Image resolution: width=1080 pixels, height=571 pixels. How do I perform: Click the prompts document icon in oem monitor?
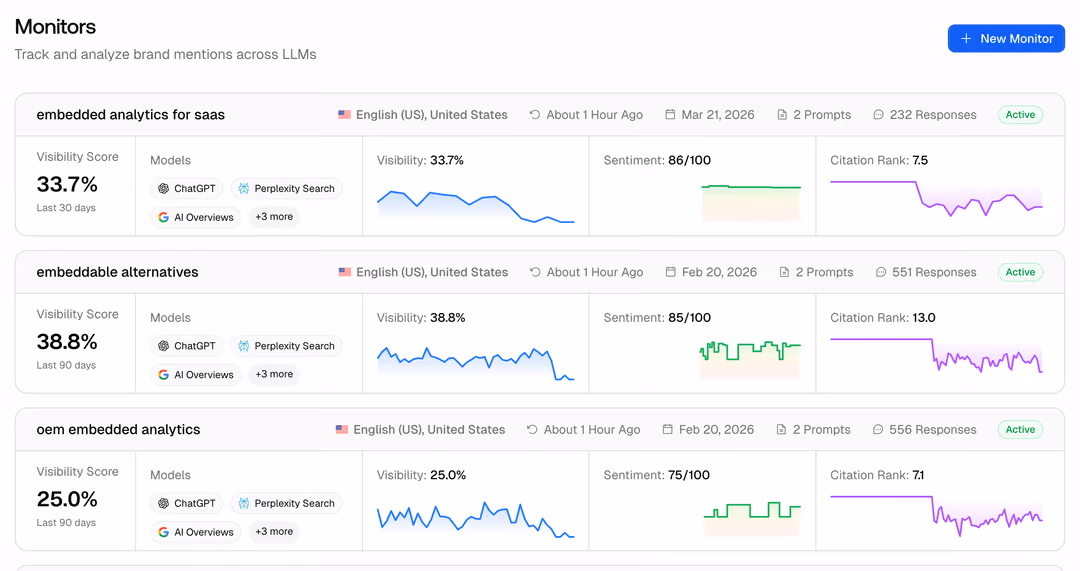[x=781, y=430]
